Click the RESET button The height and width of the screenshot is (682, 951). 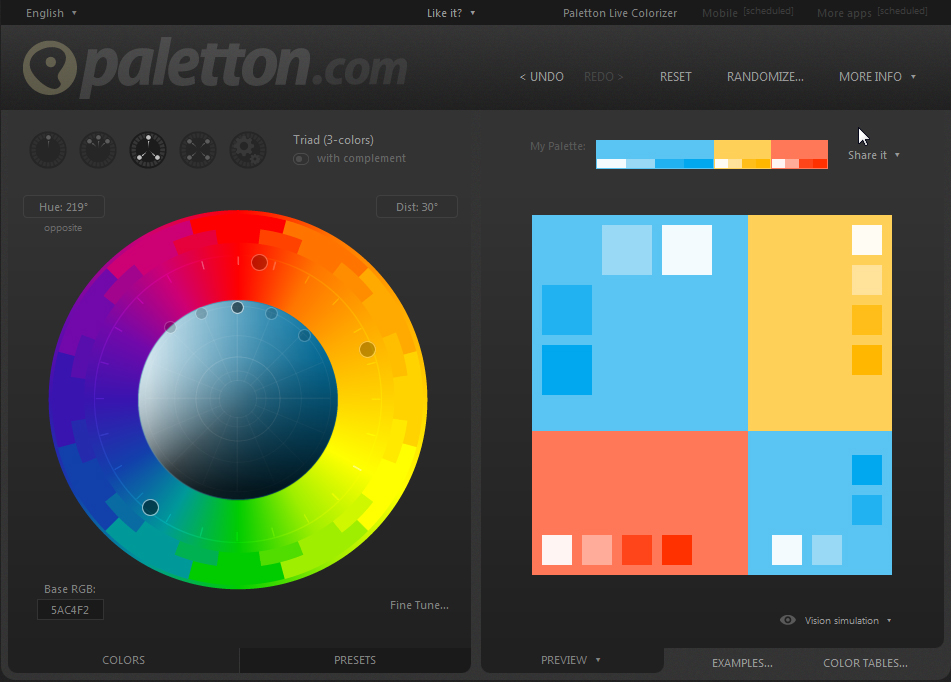coord(675,77)
